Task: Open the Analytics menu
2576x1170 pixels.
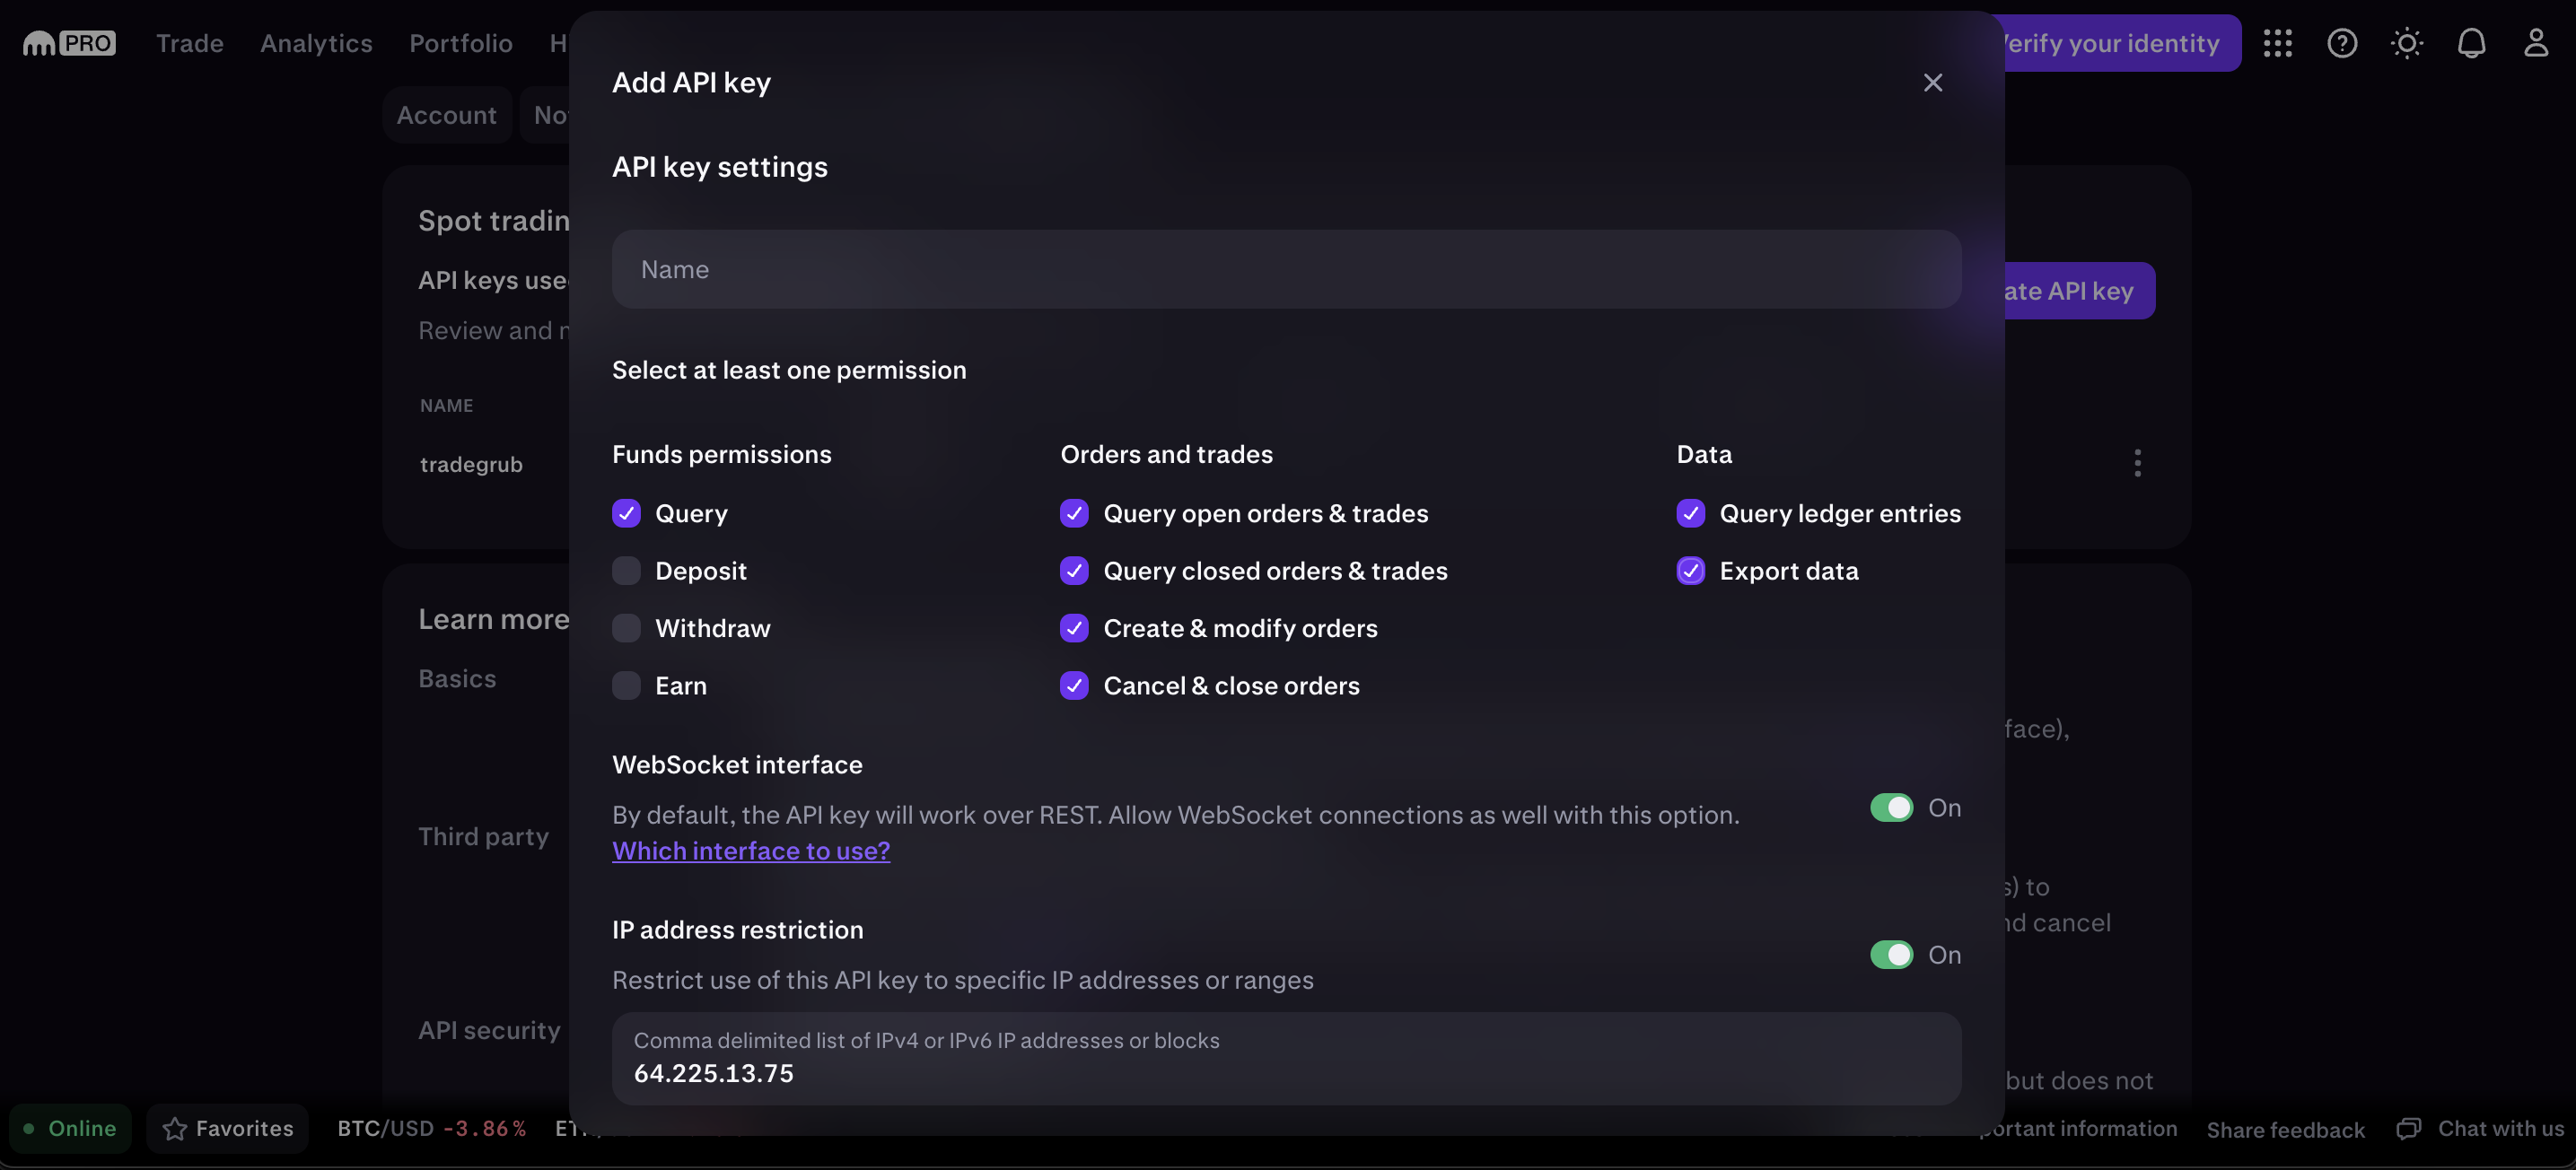Action: tap(316, 43)
